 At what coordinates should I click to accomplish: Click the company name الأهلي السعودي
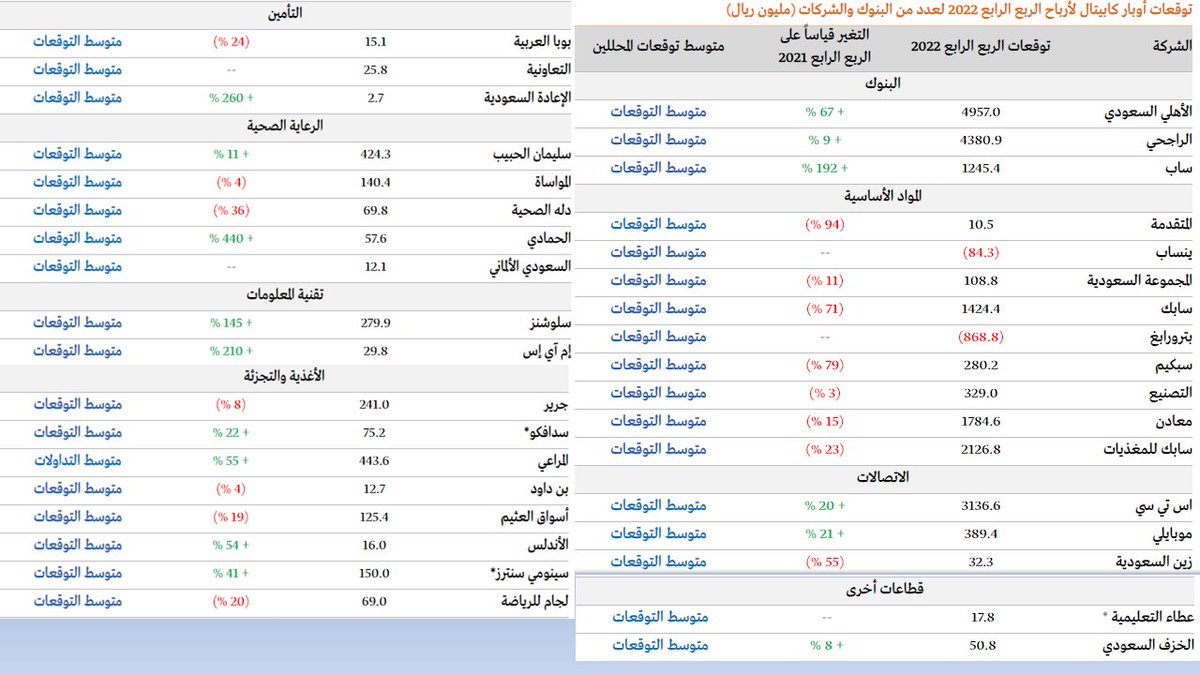[1147, 112]
